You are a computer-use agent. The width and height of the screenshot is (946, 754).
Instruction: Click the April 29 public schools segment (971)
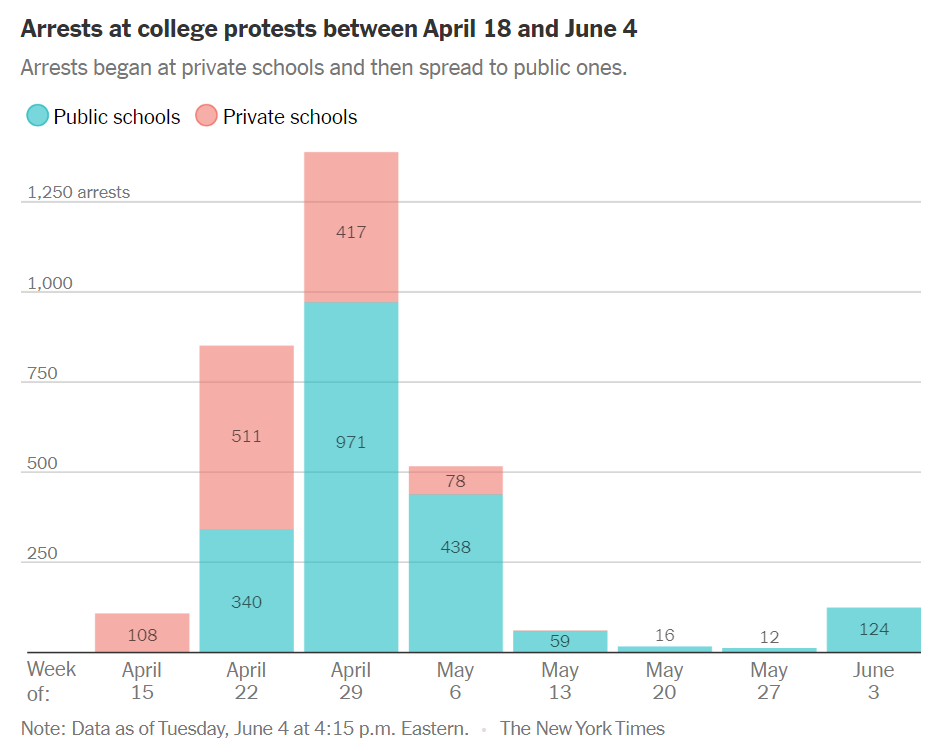point(351,476)
